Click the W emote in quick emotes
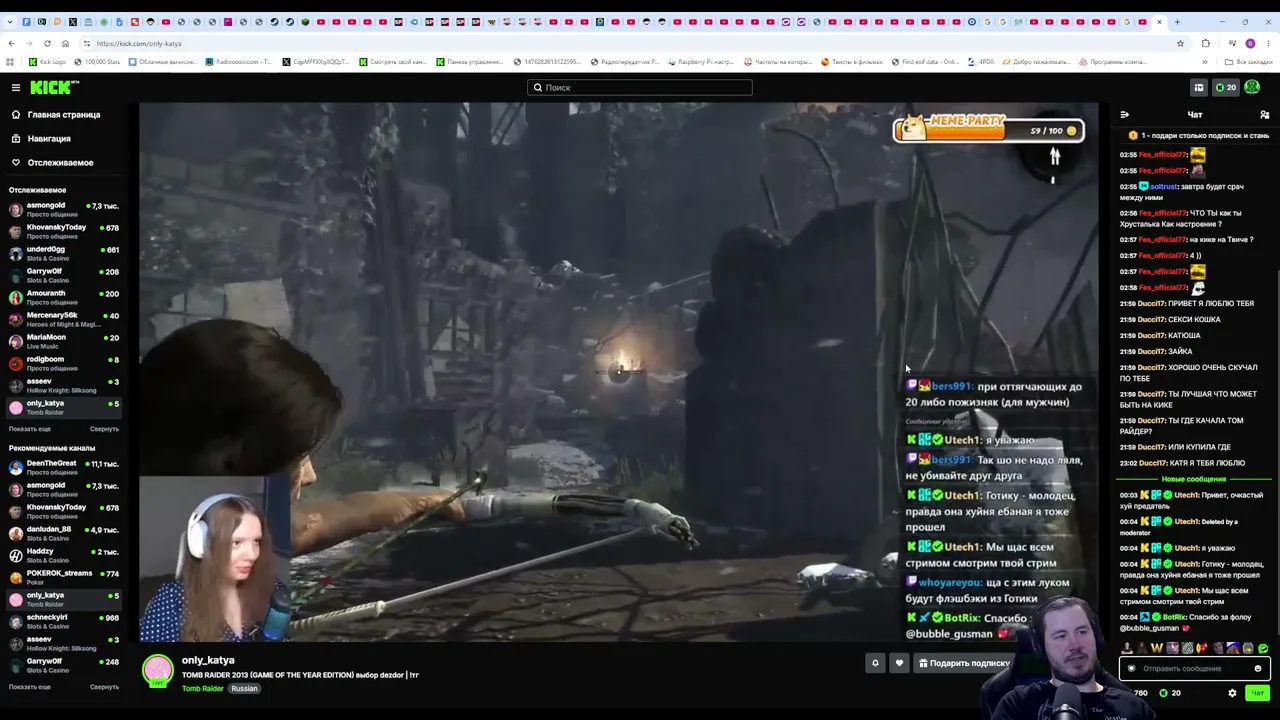The height and width of the screenshot is (720, 1280). tap(1157, 649)
